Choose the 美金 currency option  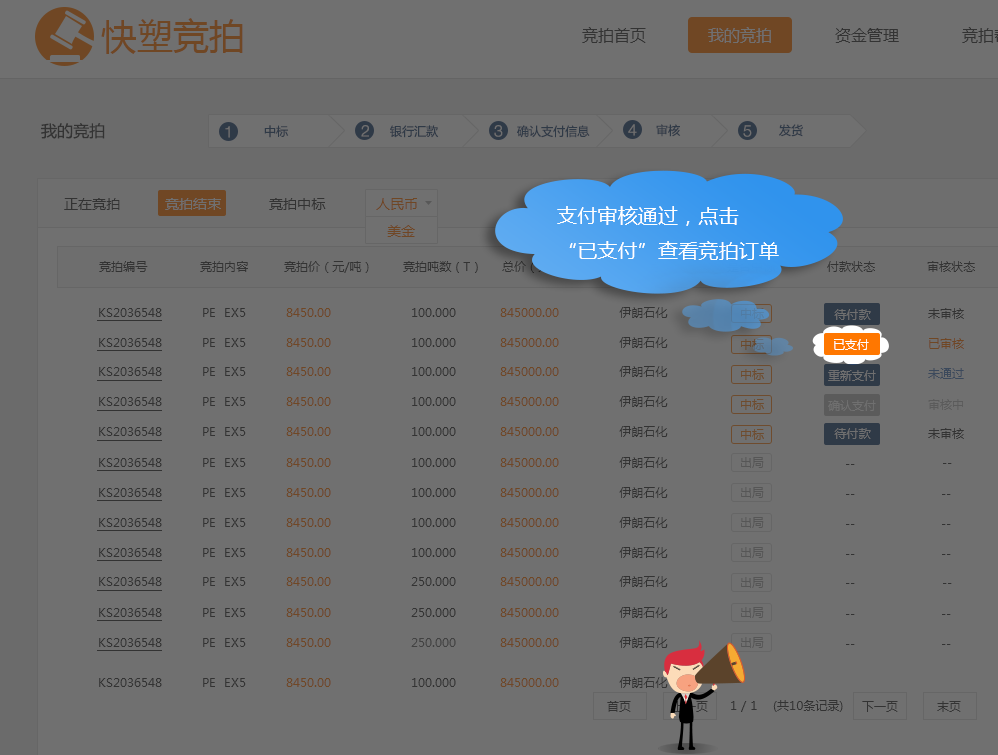click(x=402, y=231)
